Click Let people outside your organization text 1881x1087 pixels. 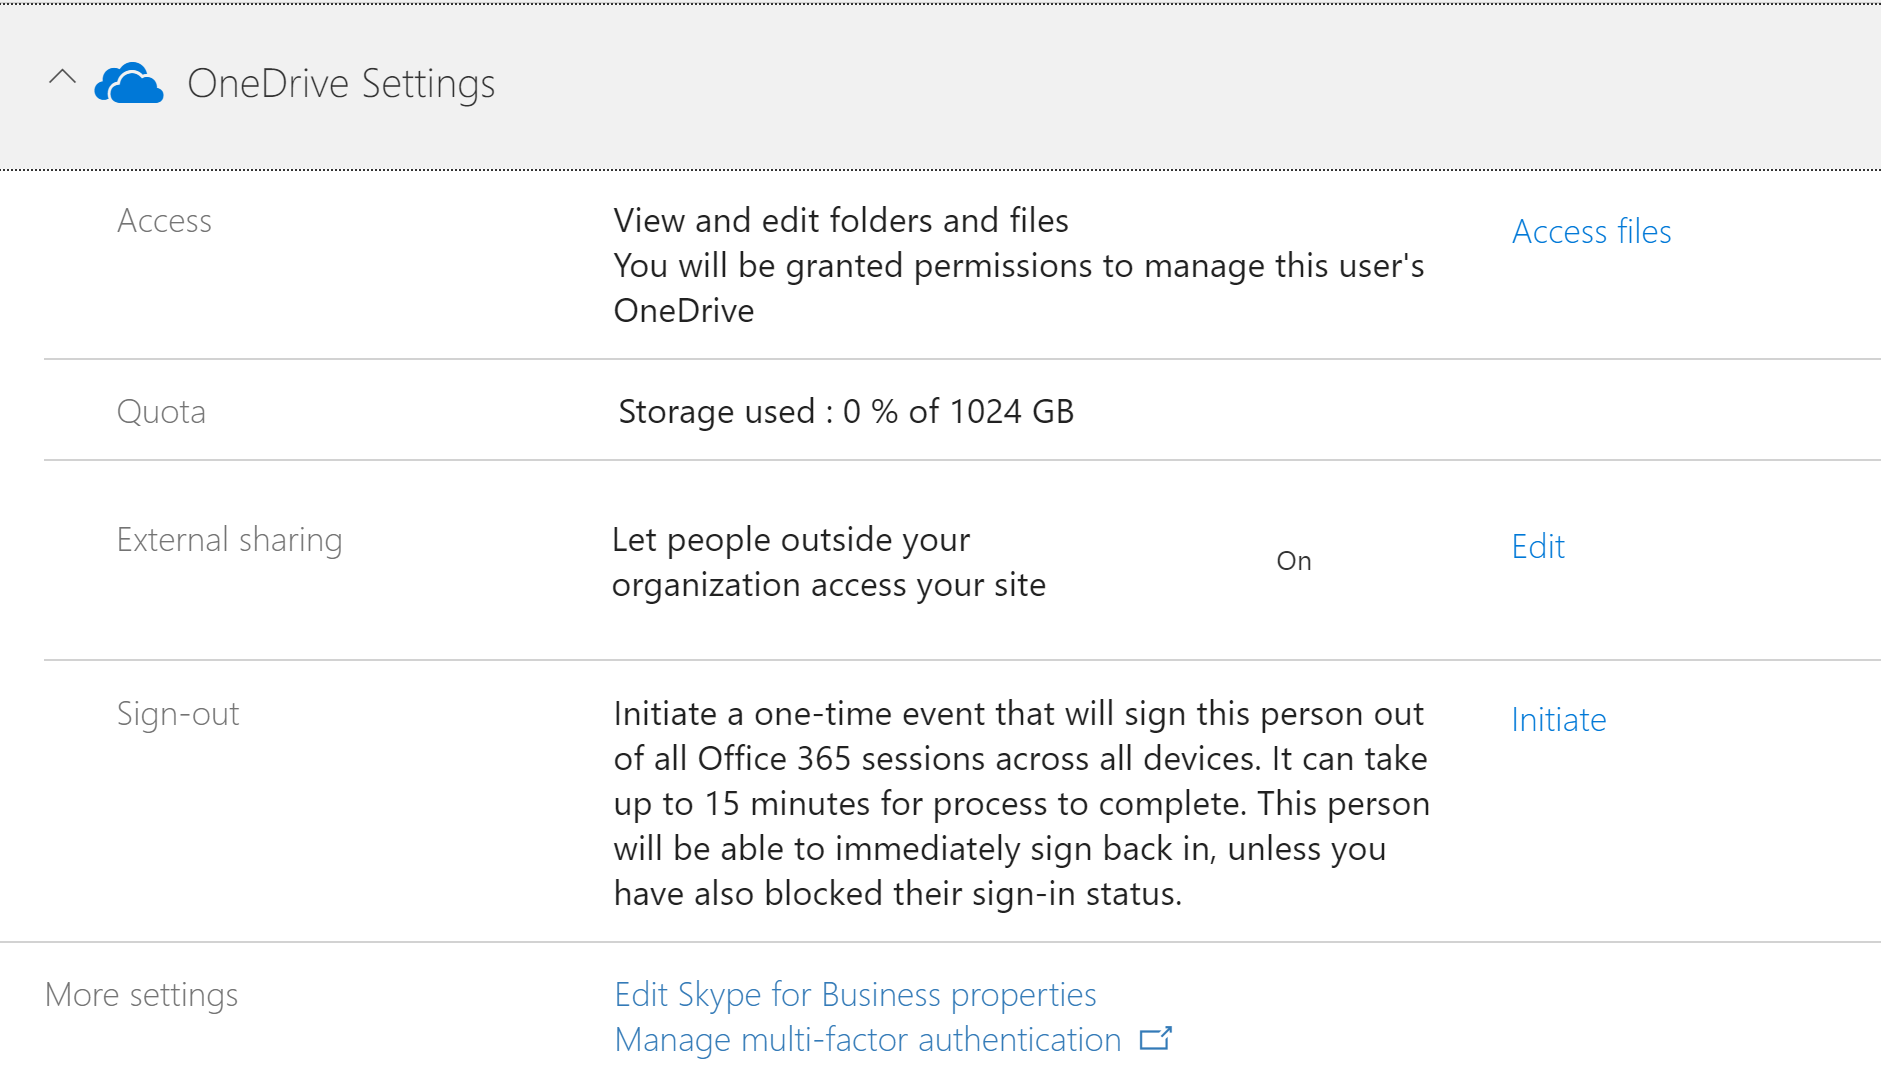(828, 562)
